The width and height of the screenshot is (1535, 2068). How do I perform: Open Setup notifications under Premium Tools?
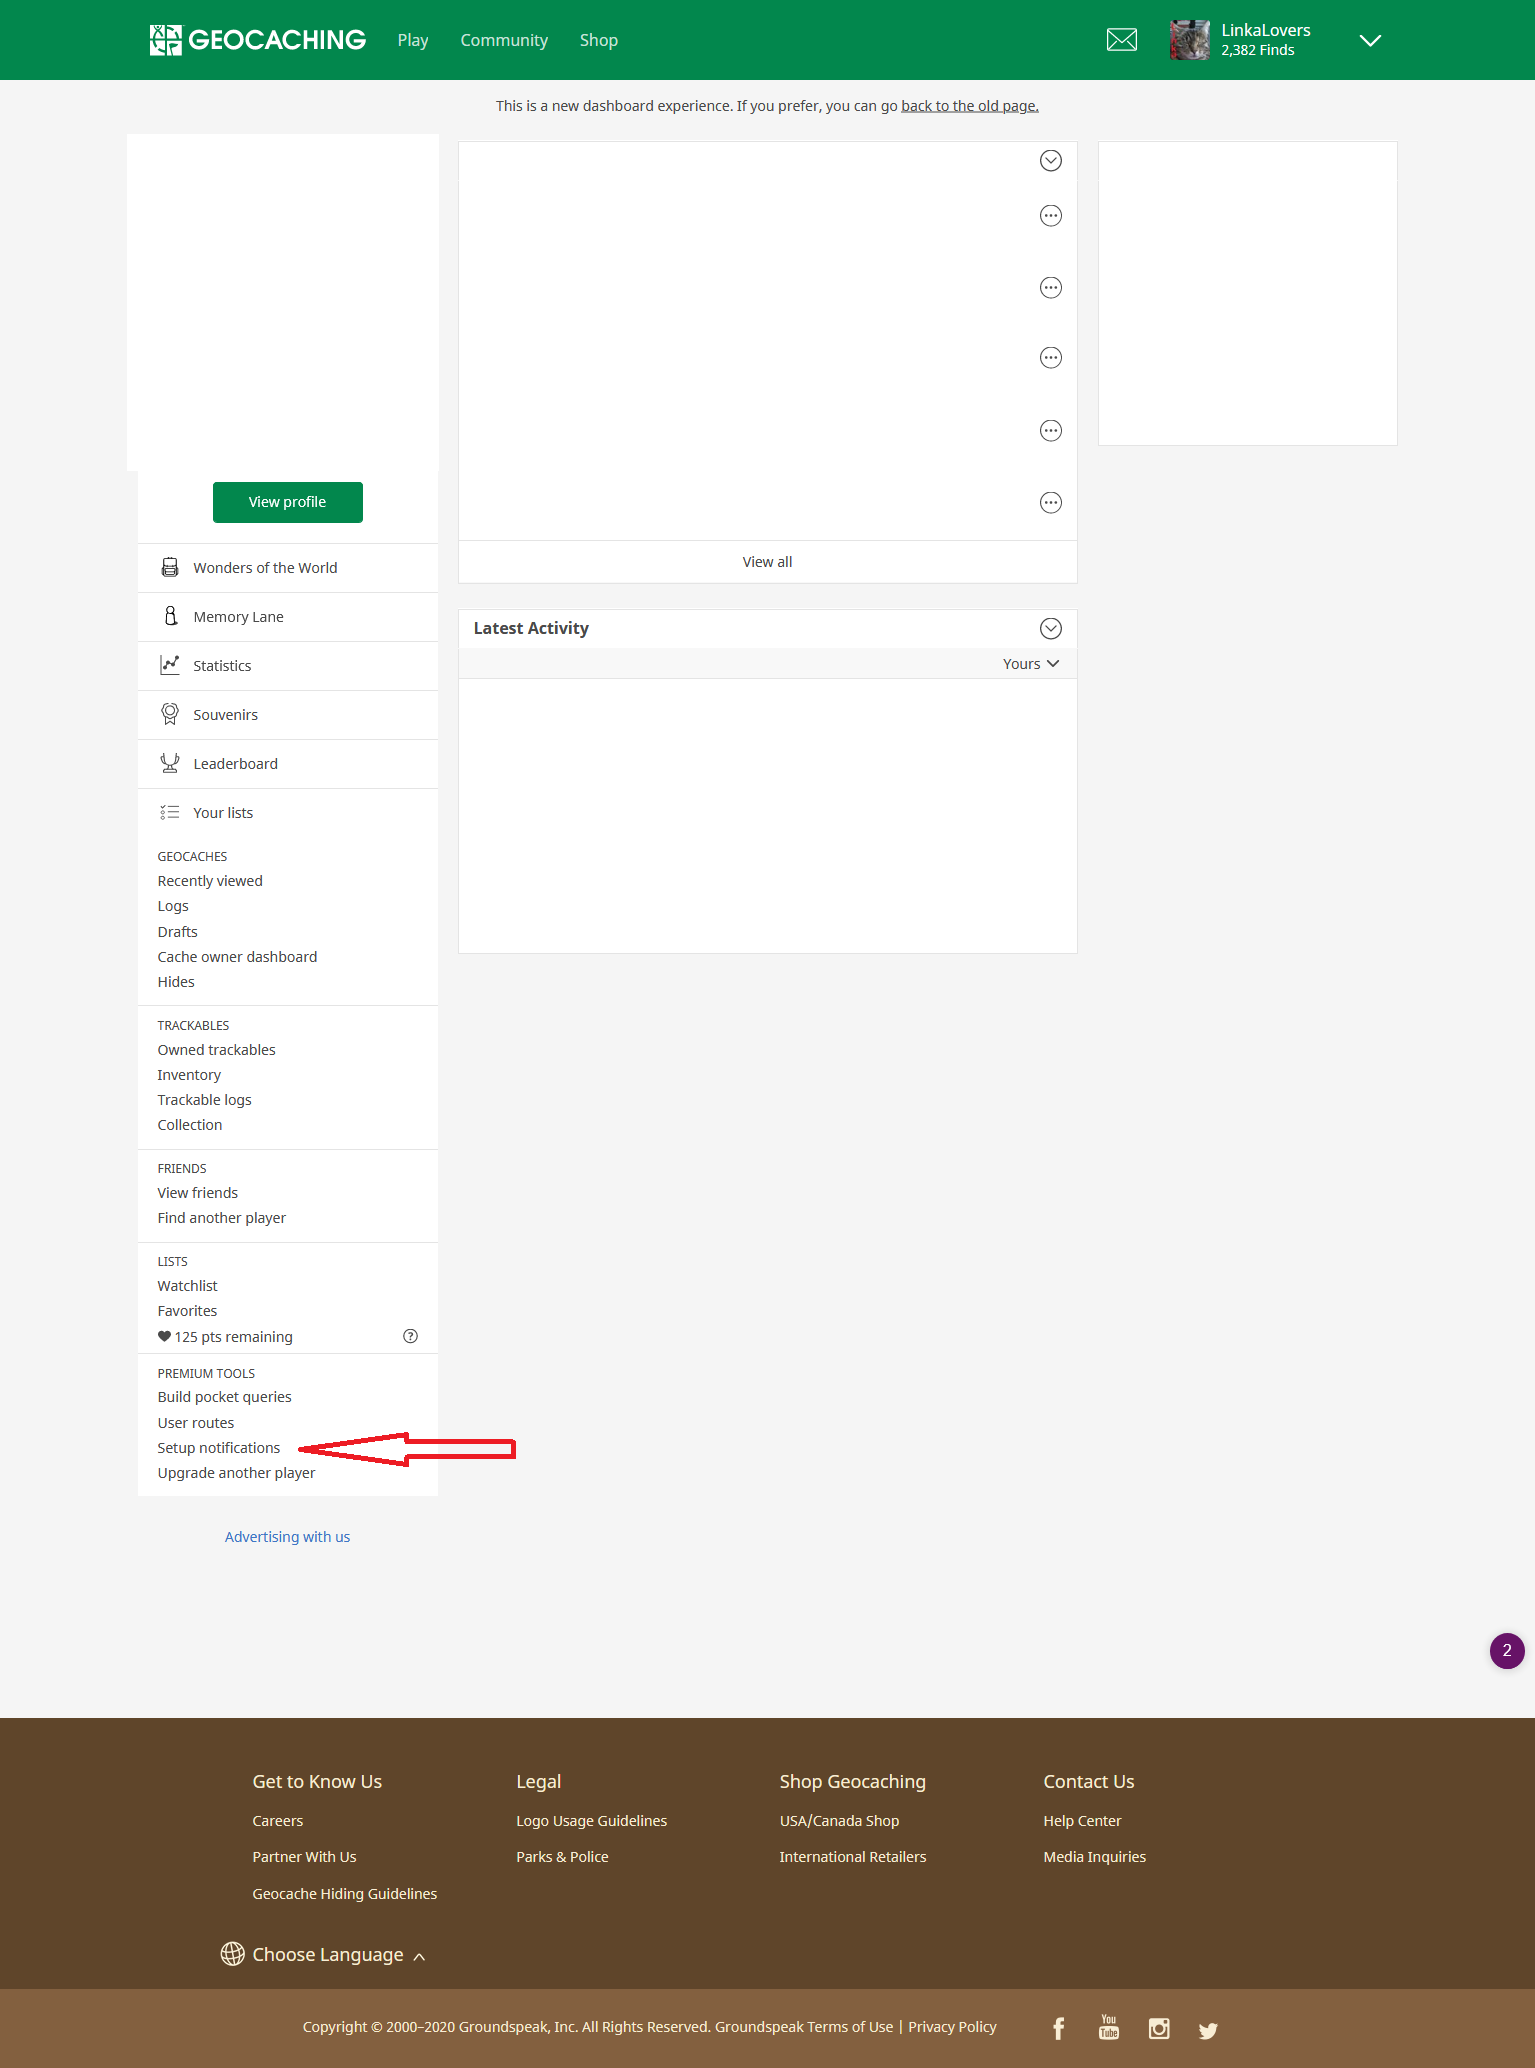pyautogui.click(x=218, y=1448)
